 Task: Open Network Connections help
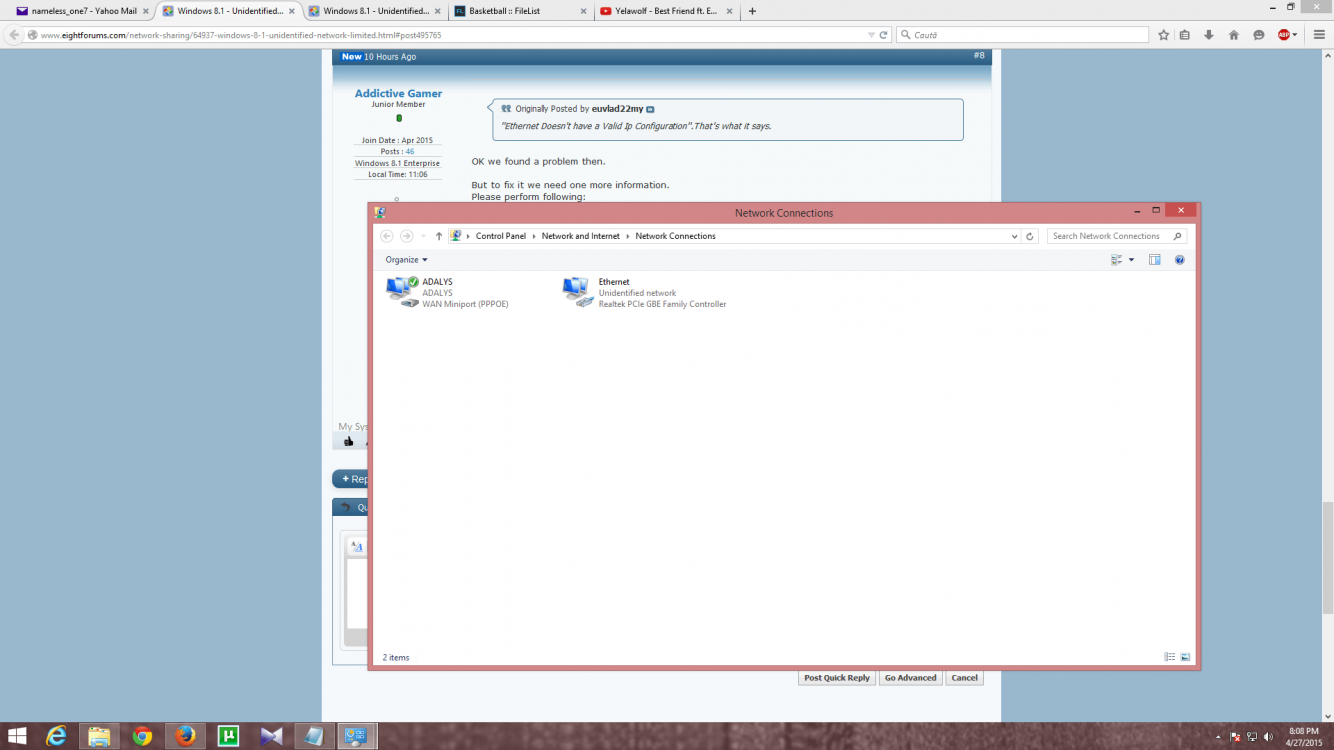pos(1179,260)
